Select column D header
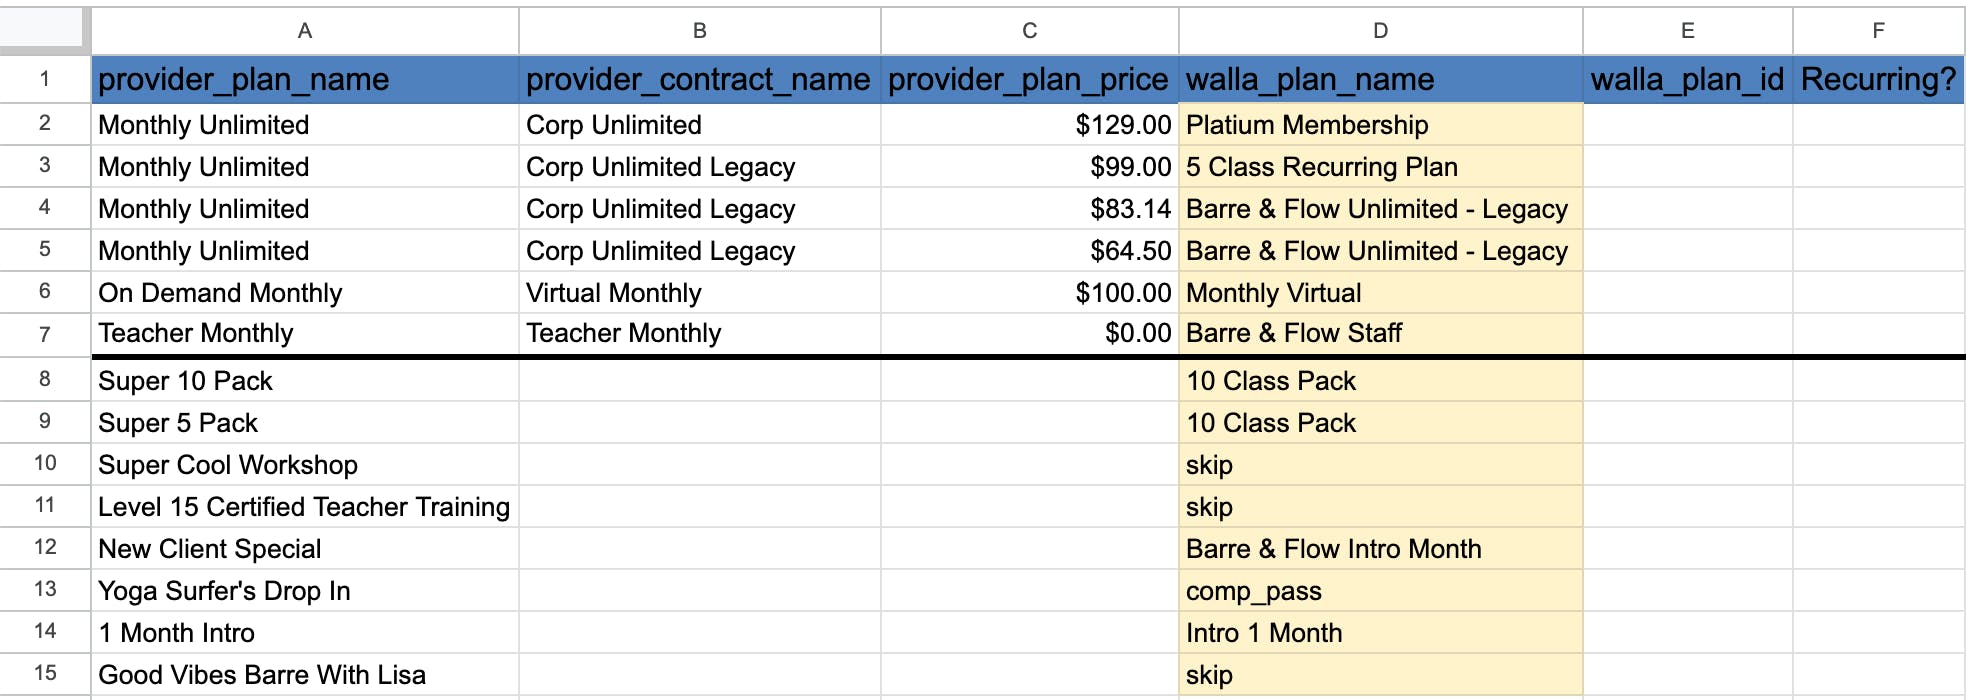The width and height of the screenshot is (1966, 700). pyautogui.click(x=1380, y=31)
